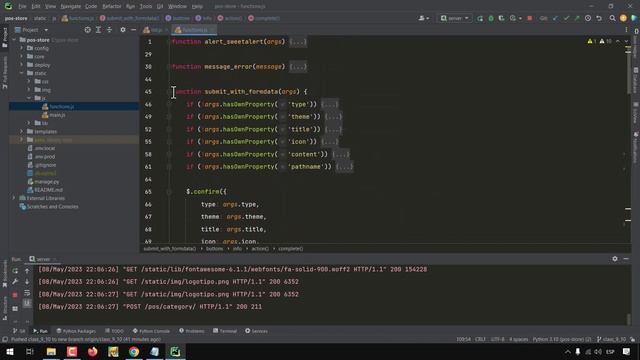This screenshot has width=640, height=360.
Task: Click the Python interpreter status bar widget
Action: coord(562,339)
